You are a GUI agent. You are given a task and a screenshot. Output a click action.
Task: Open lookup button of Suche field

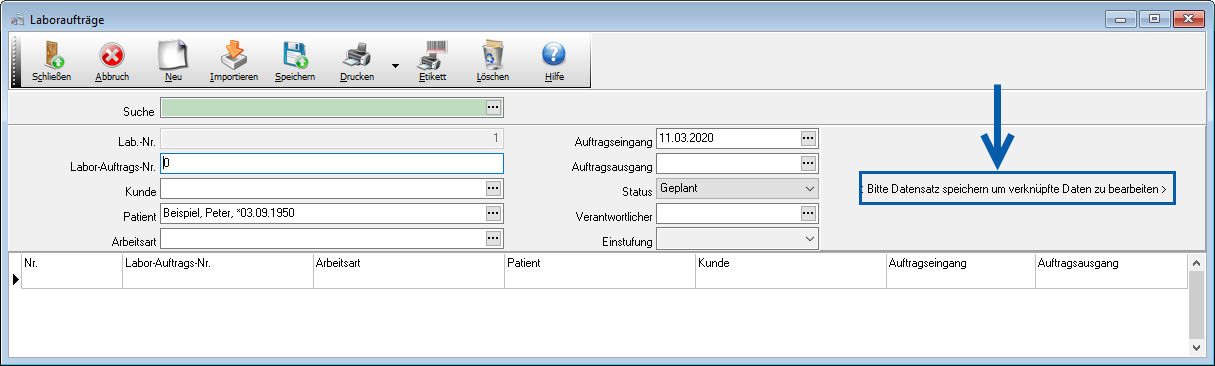click(493, 107)
